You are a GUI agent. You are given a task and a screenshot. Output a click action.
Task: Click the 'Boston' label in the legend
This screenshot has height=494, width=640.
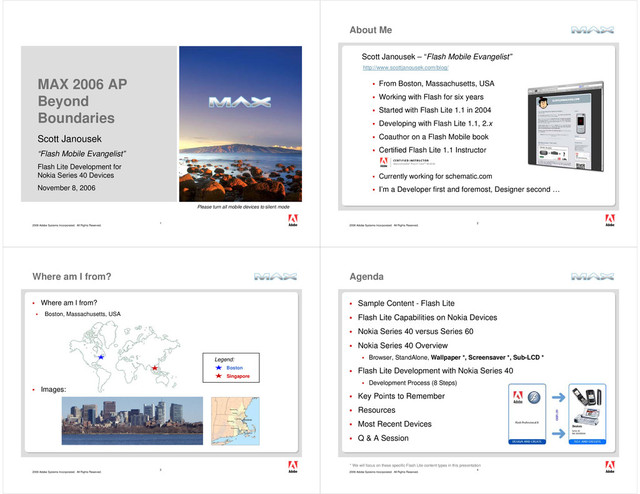pos(235,368)
